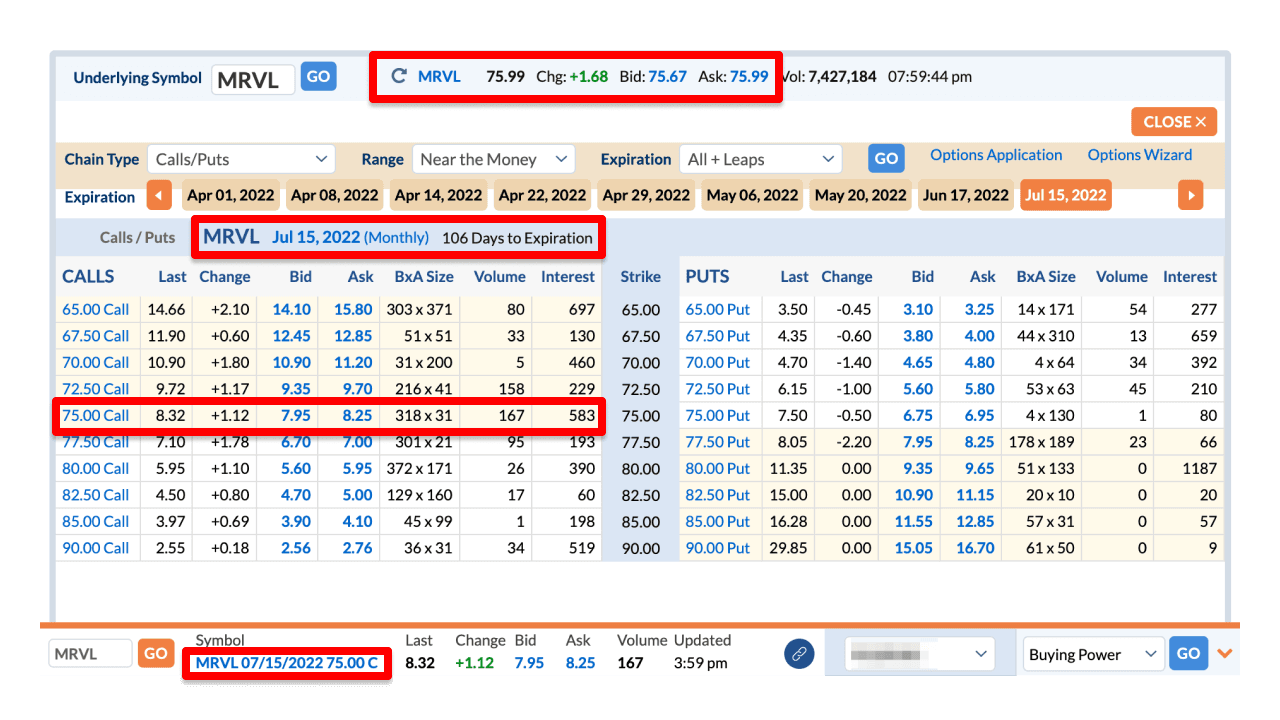The width and height of the screenshot is (1280, 720).
Task: Click GO beside the Underlying Symbol field
Action: click(318, 76)
